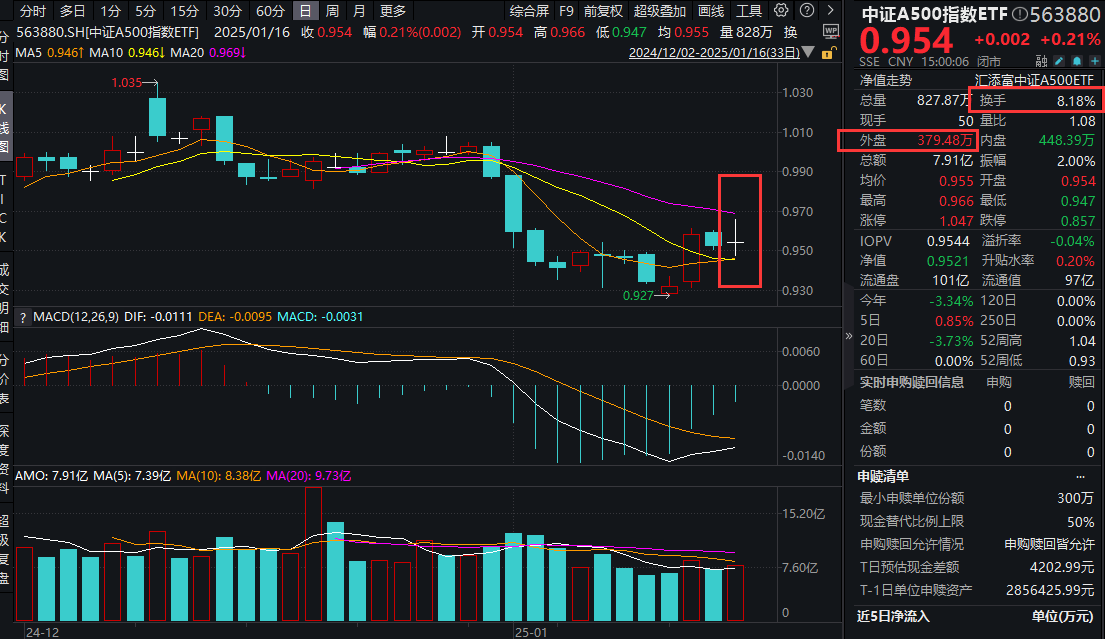Collapse right panel with double chevron

[848, 336]
